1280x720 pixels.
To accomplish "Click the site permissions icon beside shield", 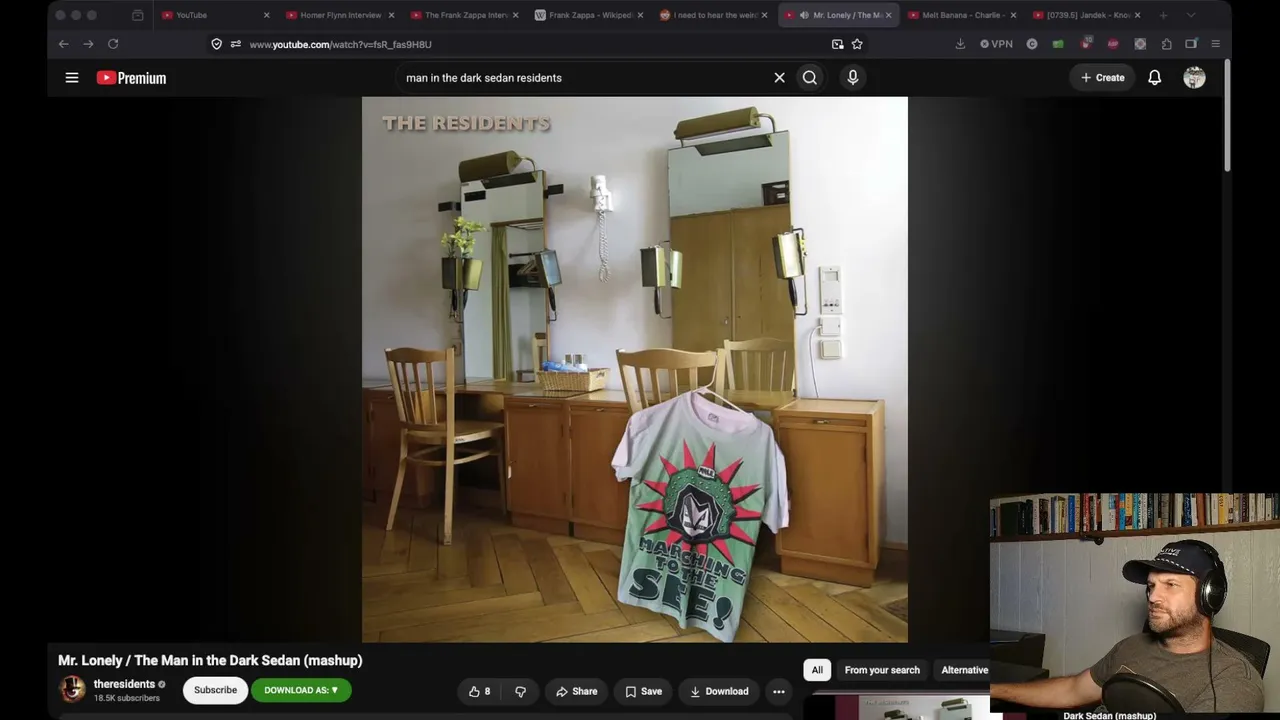I will (235, 44).
